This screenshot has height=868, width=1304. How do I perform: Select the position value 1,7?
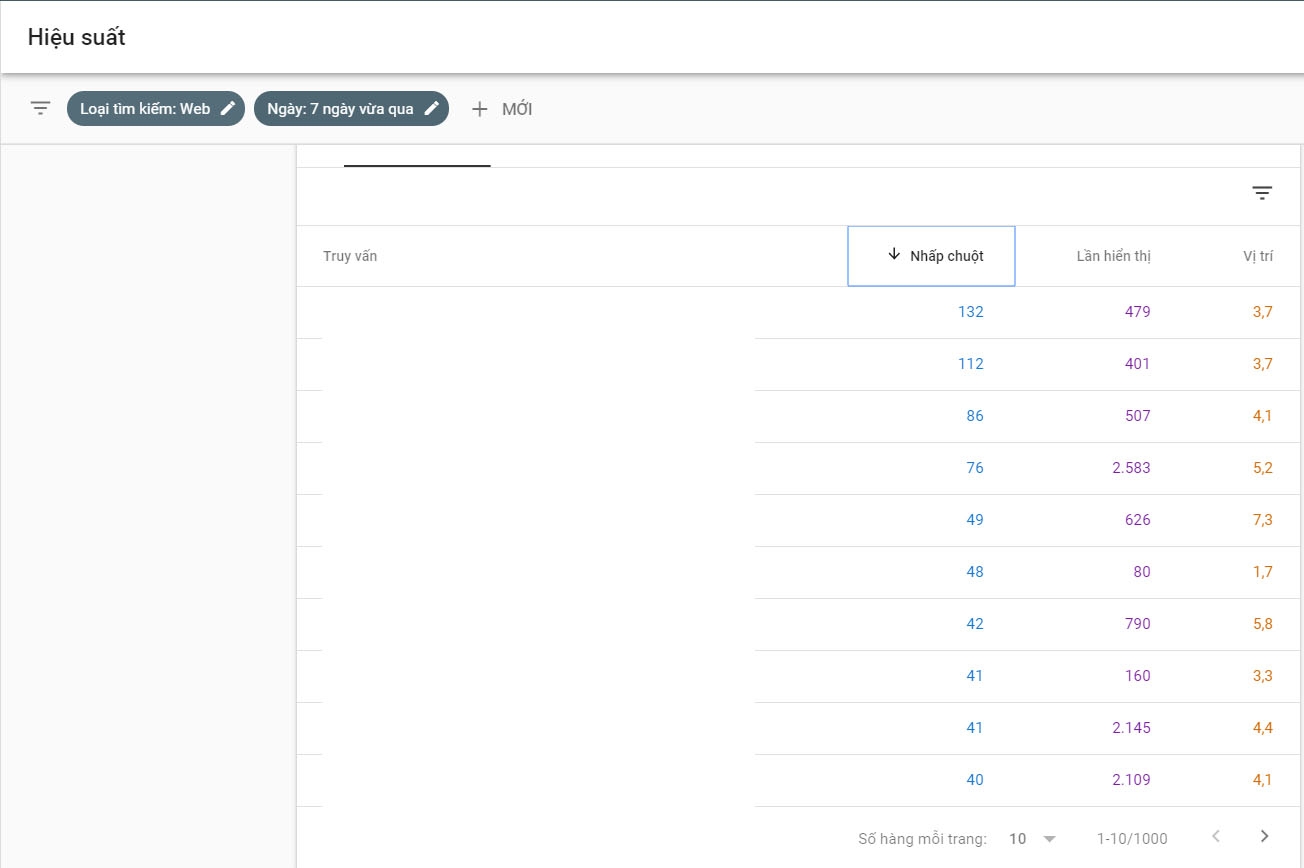click(x=1263, y=572)
